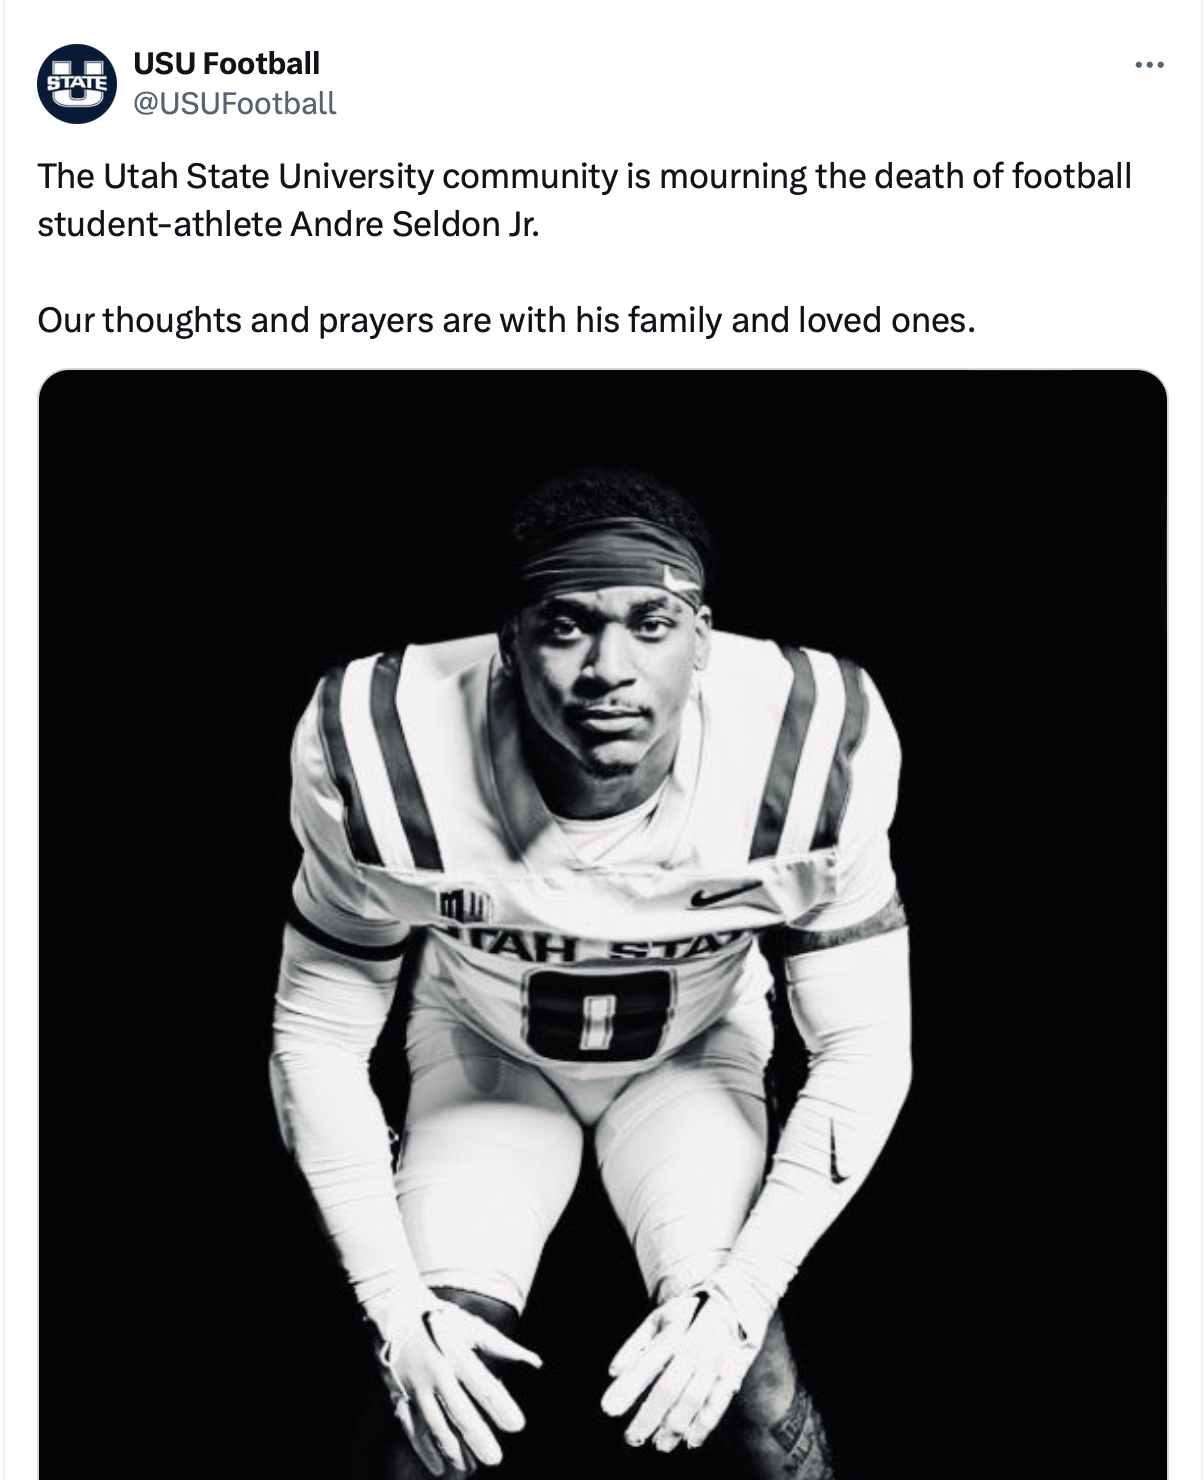
Task: Click the name Andre Seldon Jr. in tweet
Action: (x=414, y=223)
